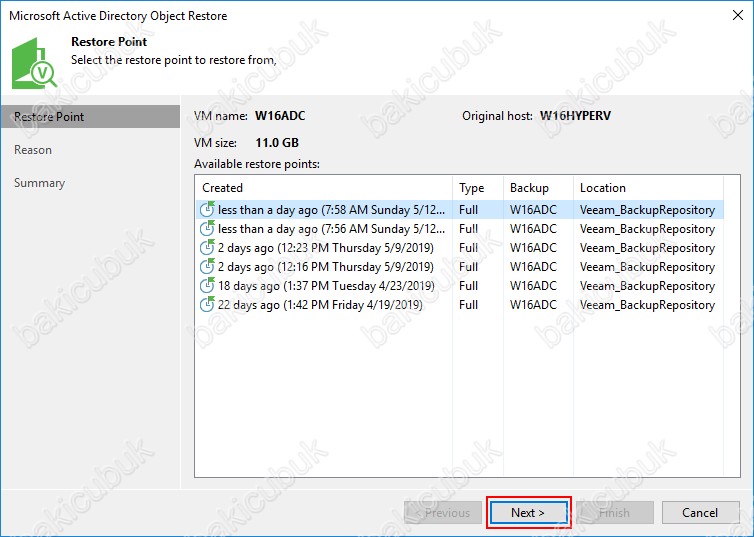Select the Summary wizard step
Image resolution: width=754 pixels, height=537 pixels.
[x=39, y=183]
